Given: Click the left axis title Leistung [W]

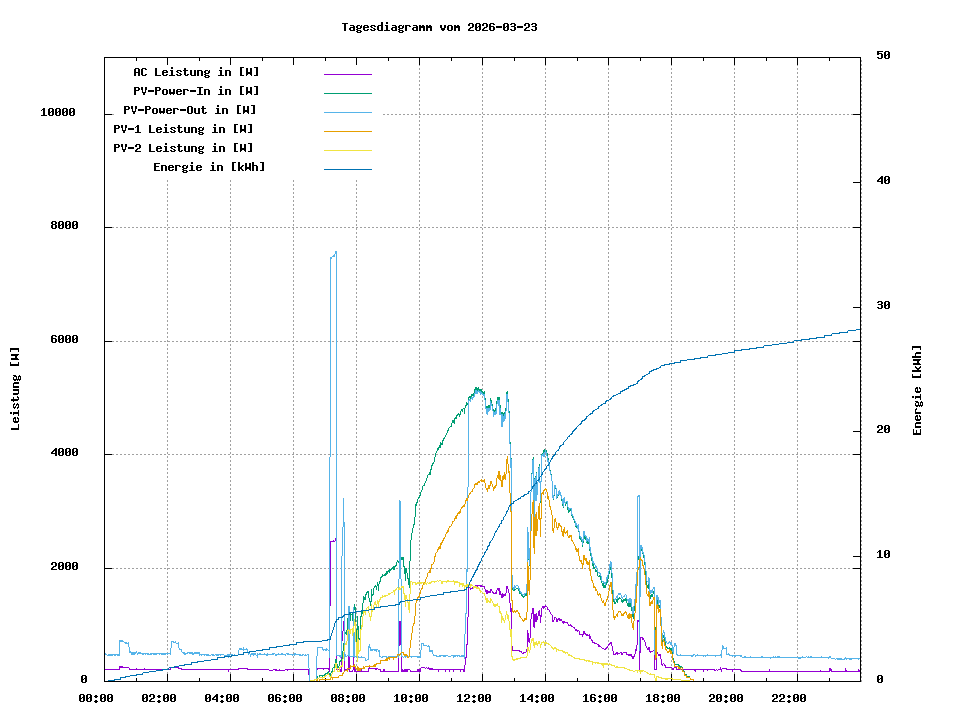Looking at the screenshot, I should click(16, 389).
